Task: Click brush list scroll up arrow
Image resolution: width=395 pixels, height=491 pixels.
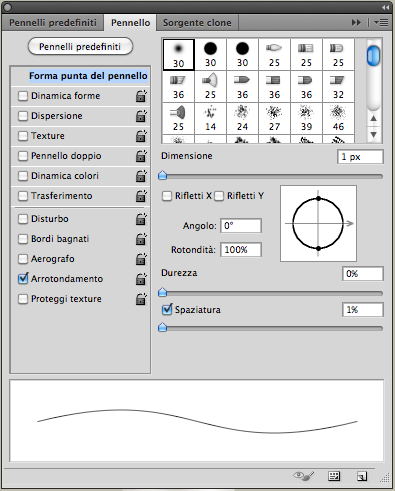Action: tap(374, 118)
